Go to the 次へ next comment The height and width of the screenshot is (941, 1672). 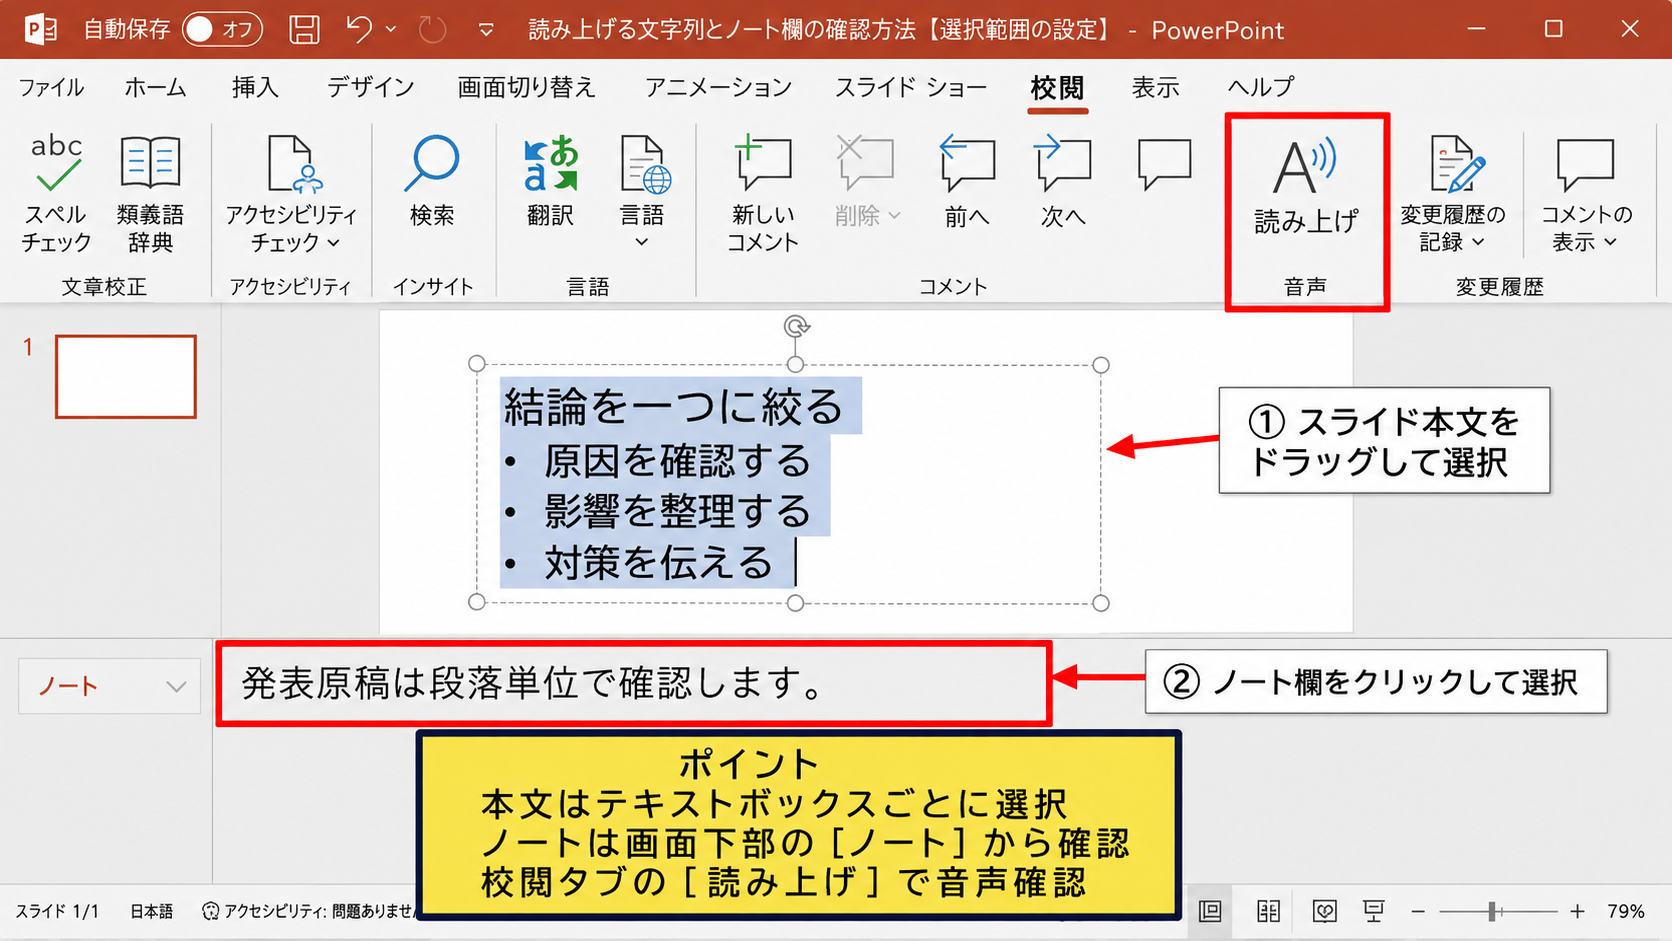[1063, 180]
